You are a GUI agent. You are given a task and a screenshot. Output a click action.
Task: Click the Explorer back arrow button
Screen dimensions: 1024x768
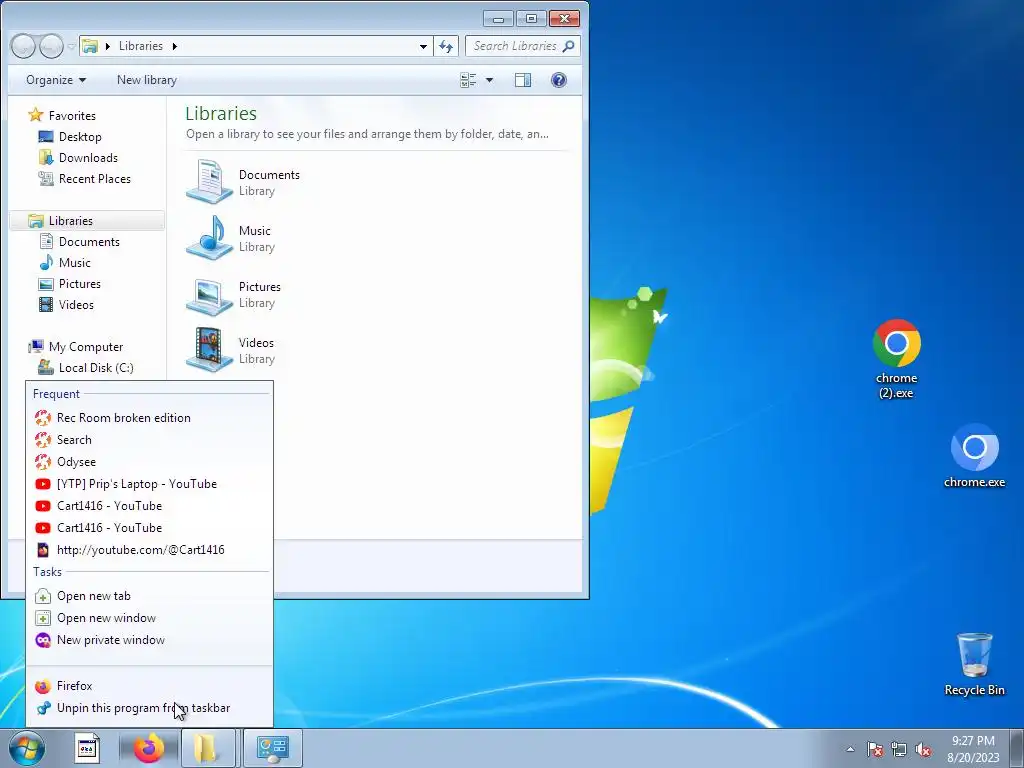pos(23,46)
